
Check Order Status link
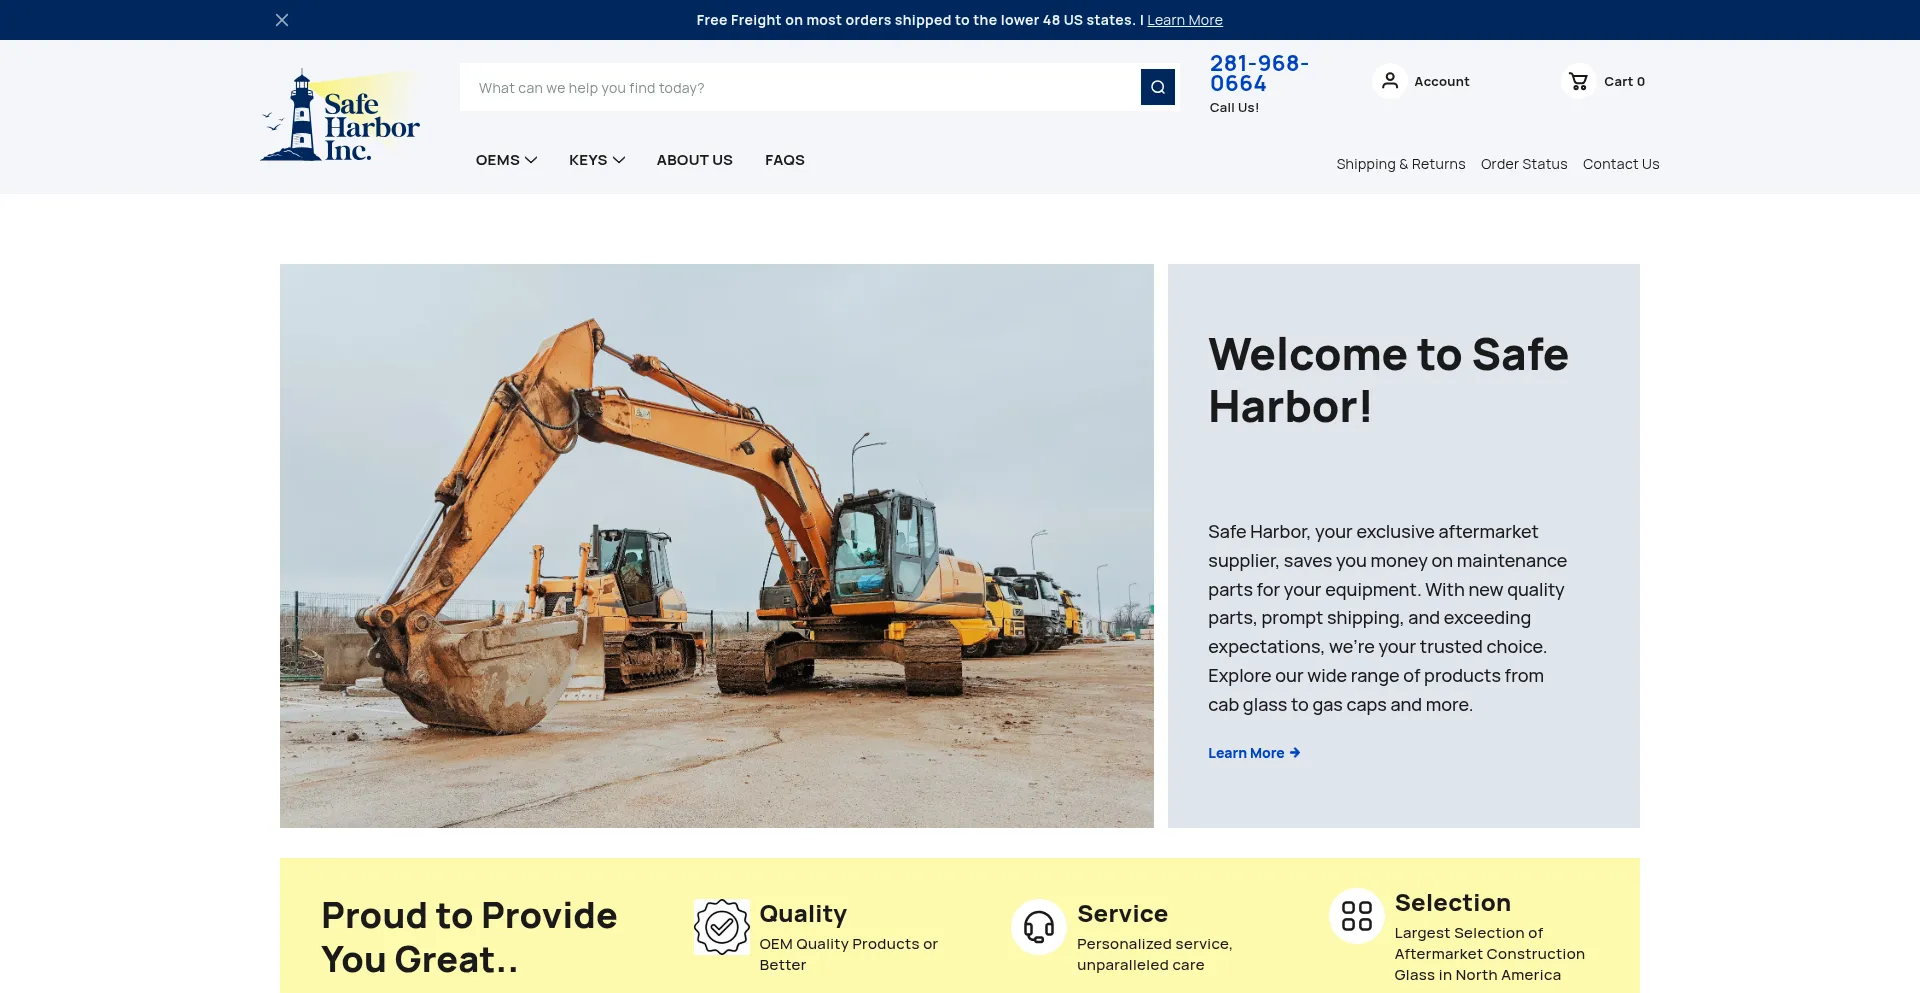point(1523,164)
